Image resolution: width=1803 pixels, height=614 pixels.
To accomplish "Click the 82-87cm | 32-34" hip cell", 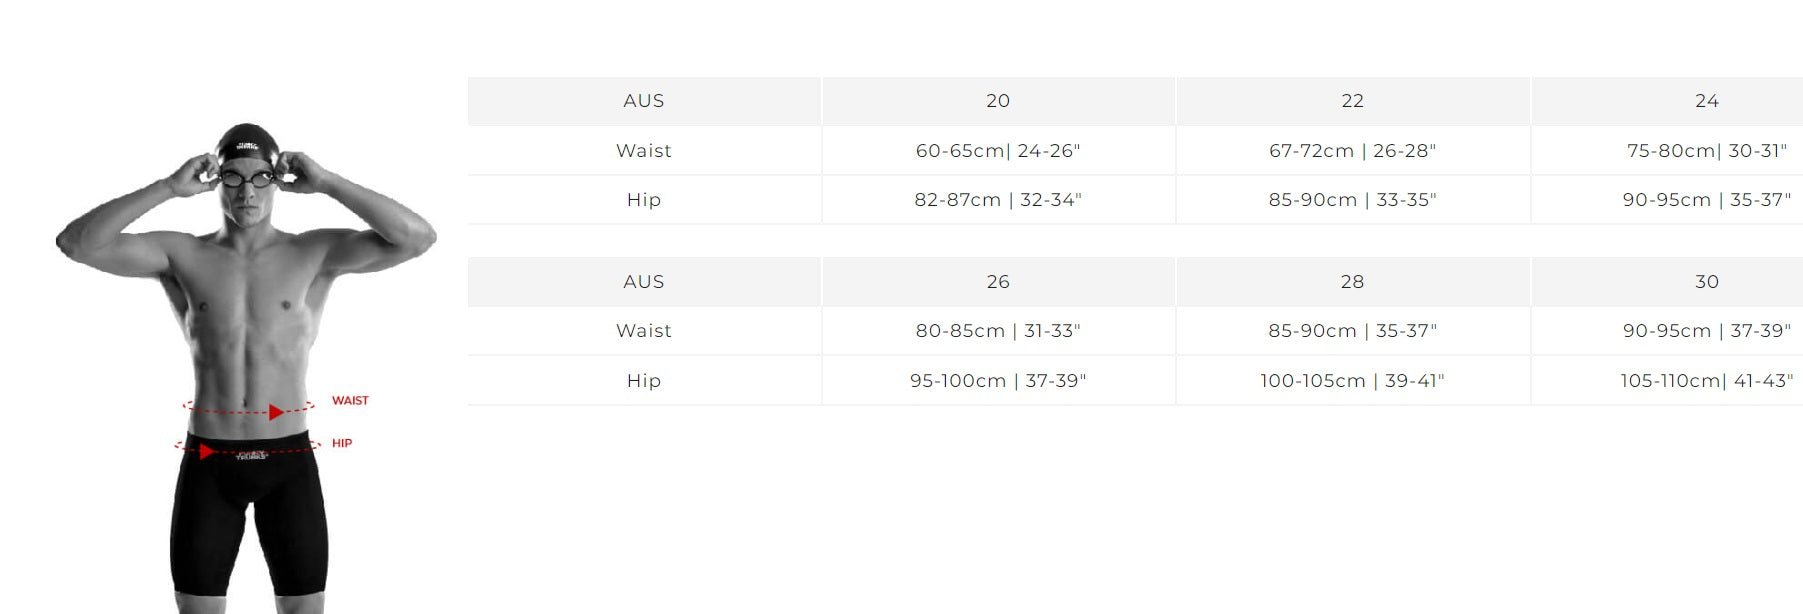I will (997, 200).
